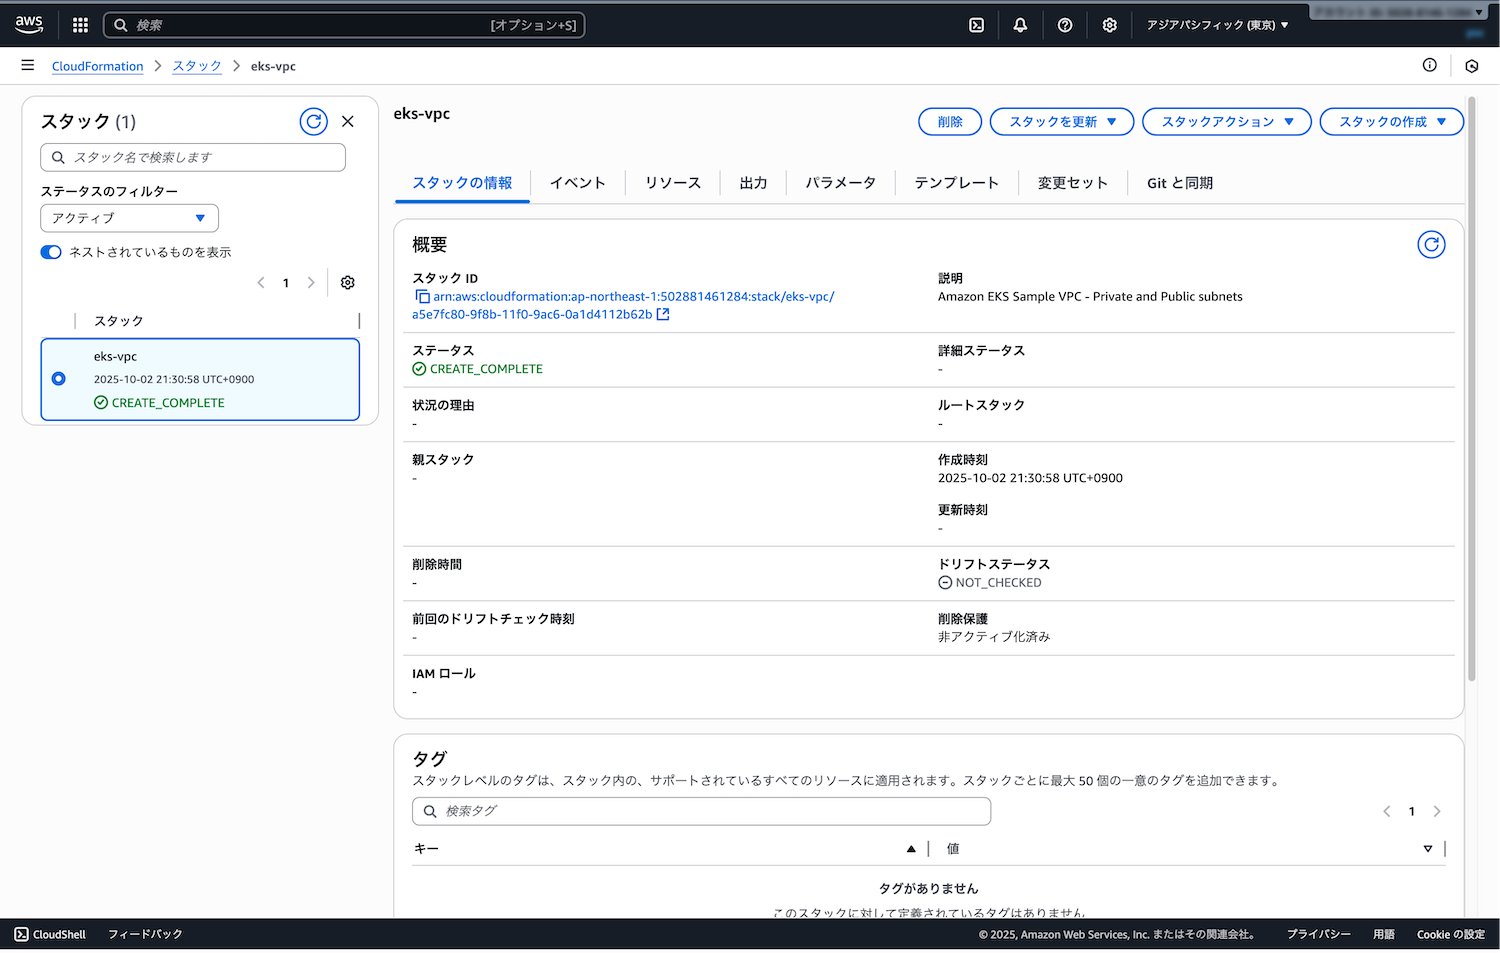
Task: Expand the update stack dropdown
Action: coord(1061,122)
